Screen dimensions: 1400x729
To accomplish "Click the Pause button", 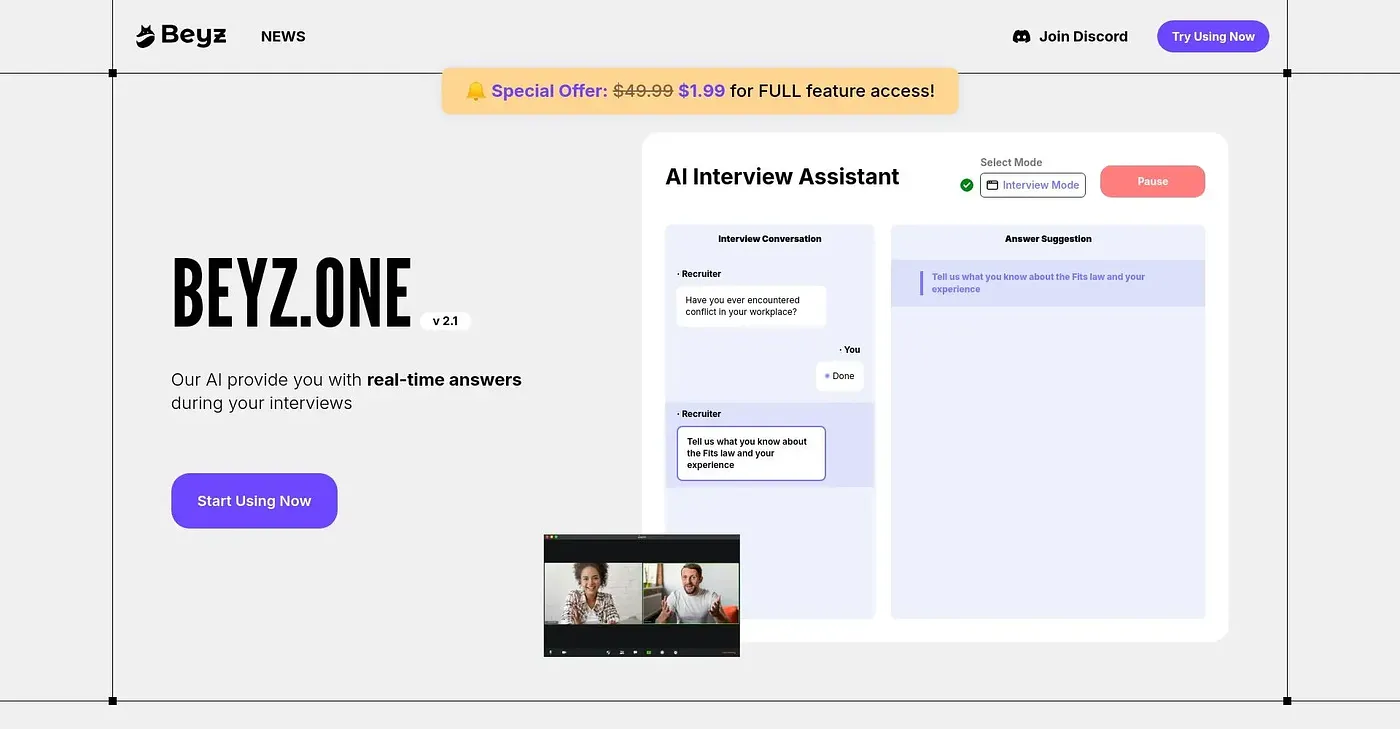I will click(x=1152, y=181).
